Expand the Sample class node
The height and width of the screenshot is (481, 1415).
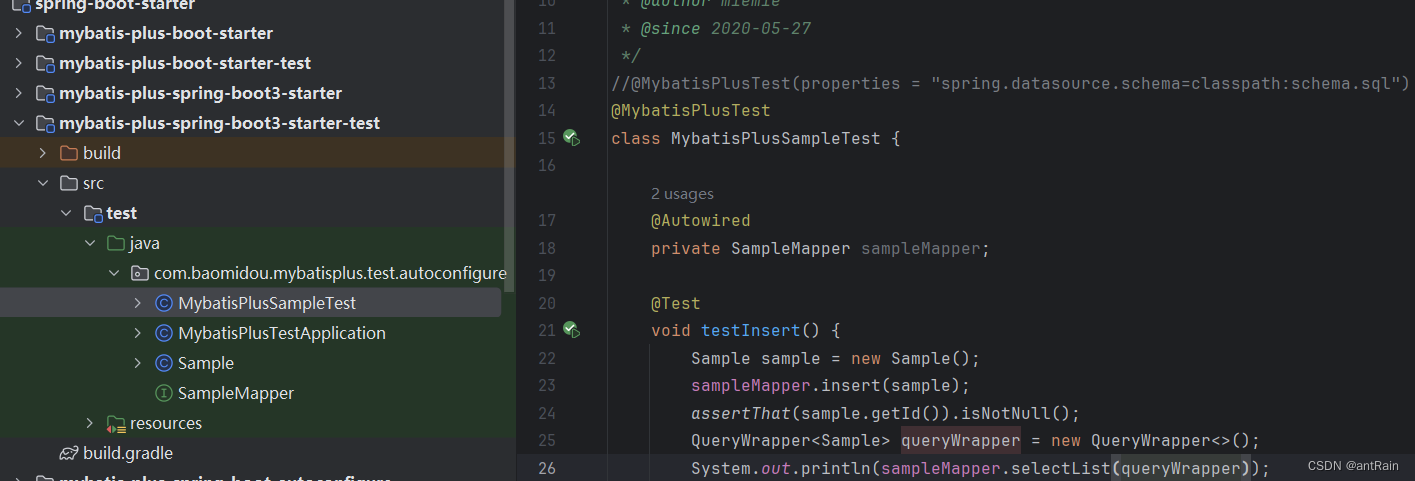[138, 363]
